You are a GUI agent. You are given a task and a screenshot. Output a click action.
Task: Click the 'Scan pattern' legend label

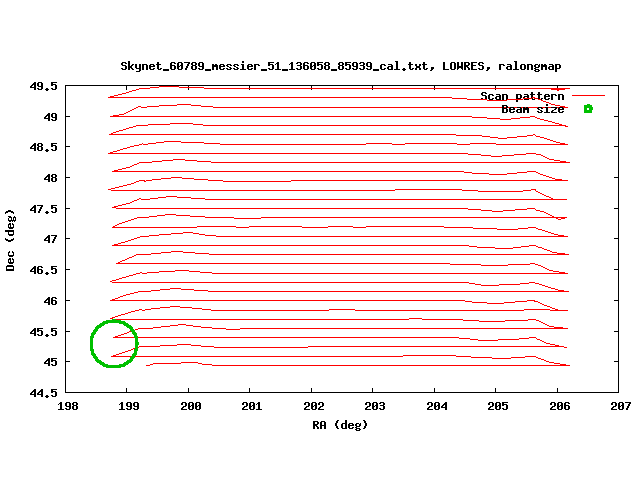click(x=522, y=96)
